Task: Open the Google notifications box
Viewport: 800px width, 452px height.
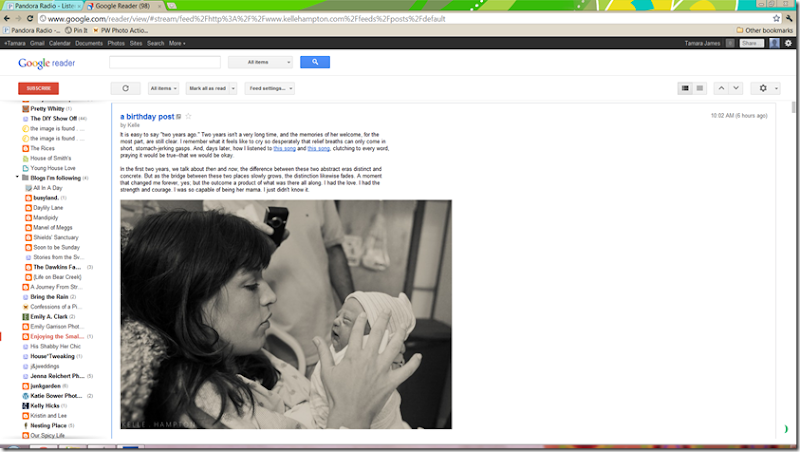Action: coord(730,43)
